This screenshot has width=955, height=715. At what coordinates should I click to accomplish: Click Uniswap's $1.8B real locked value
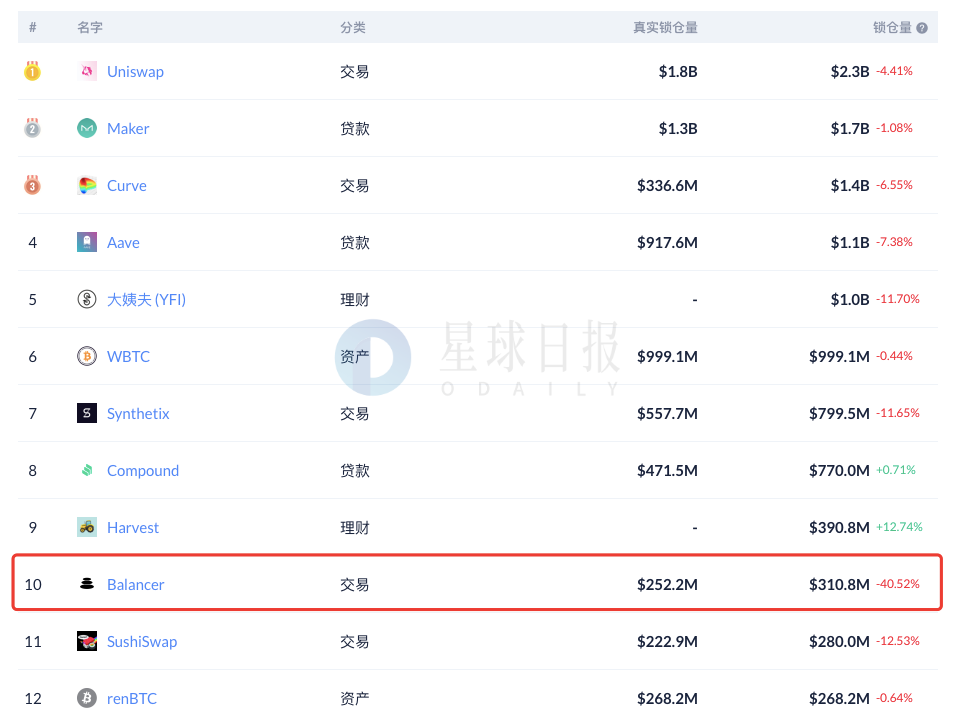[678, 72]
